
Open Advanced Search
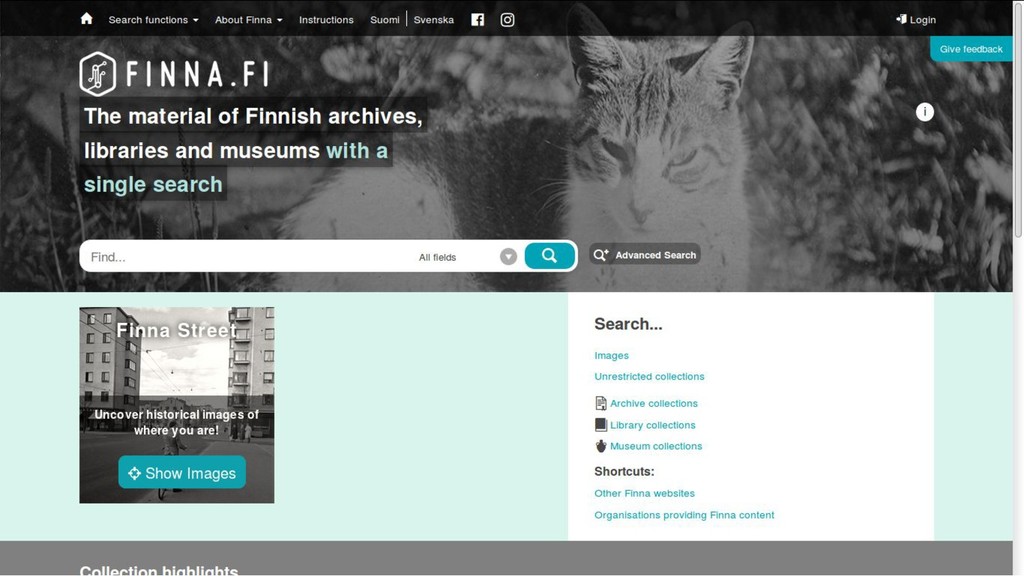click(645, 255)
